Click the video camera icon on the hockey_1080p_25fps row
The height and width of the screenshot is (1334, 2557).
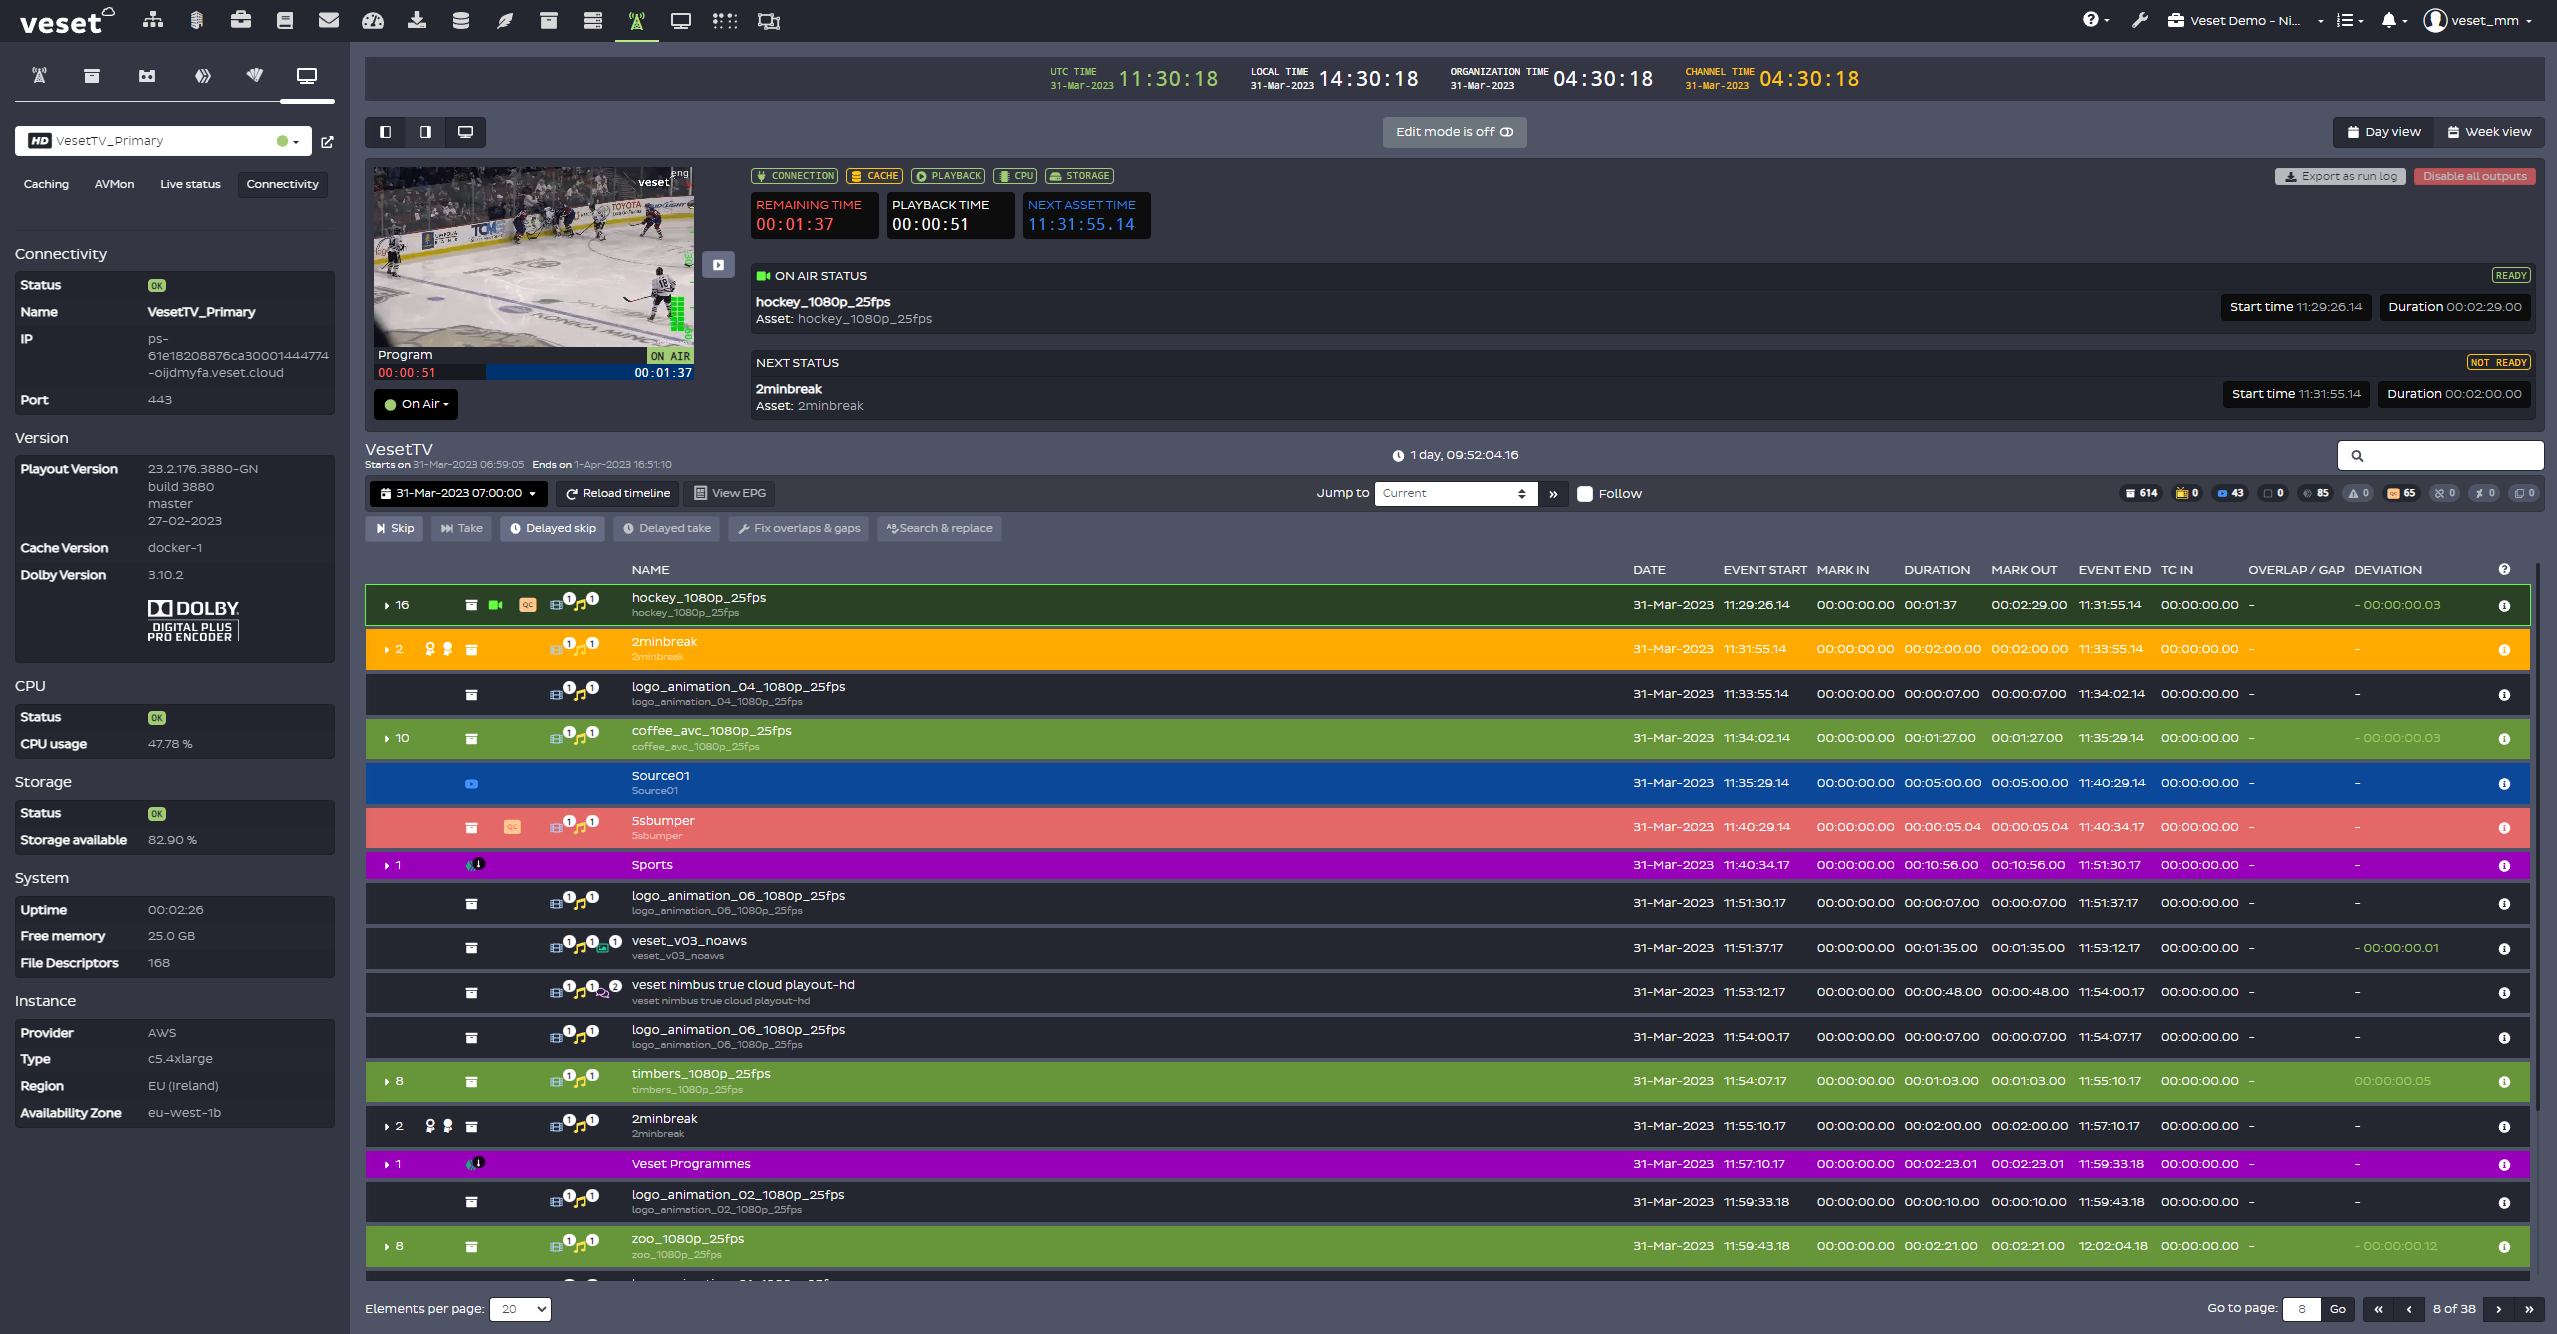click(x=497, y=604)
